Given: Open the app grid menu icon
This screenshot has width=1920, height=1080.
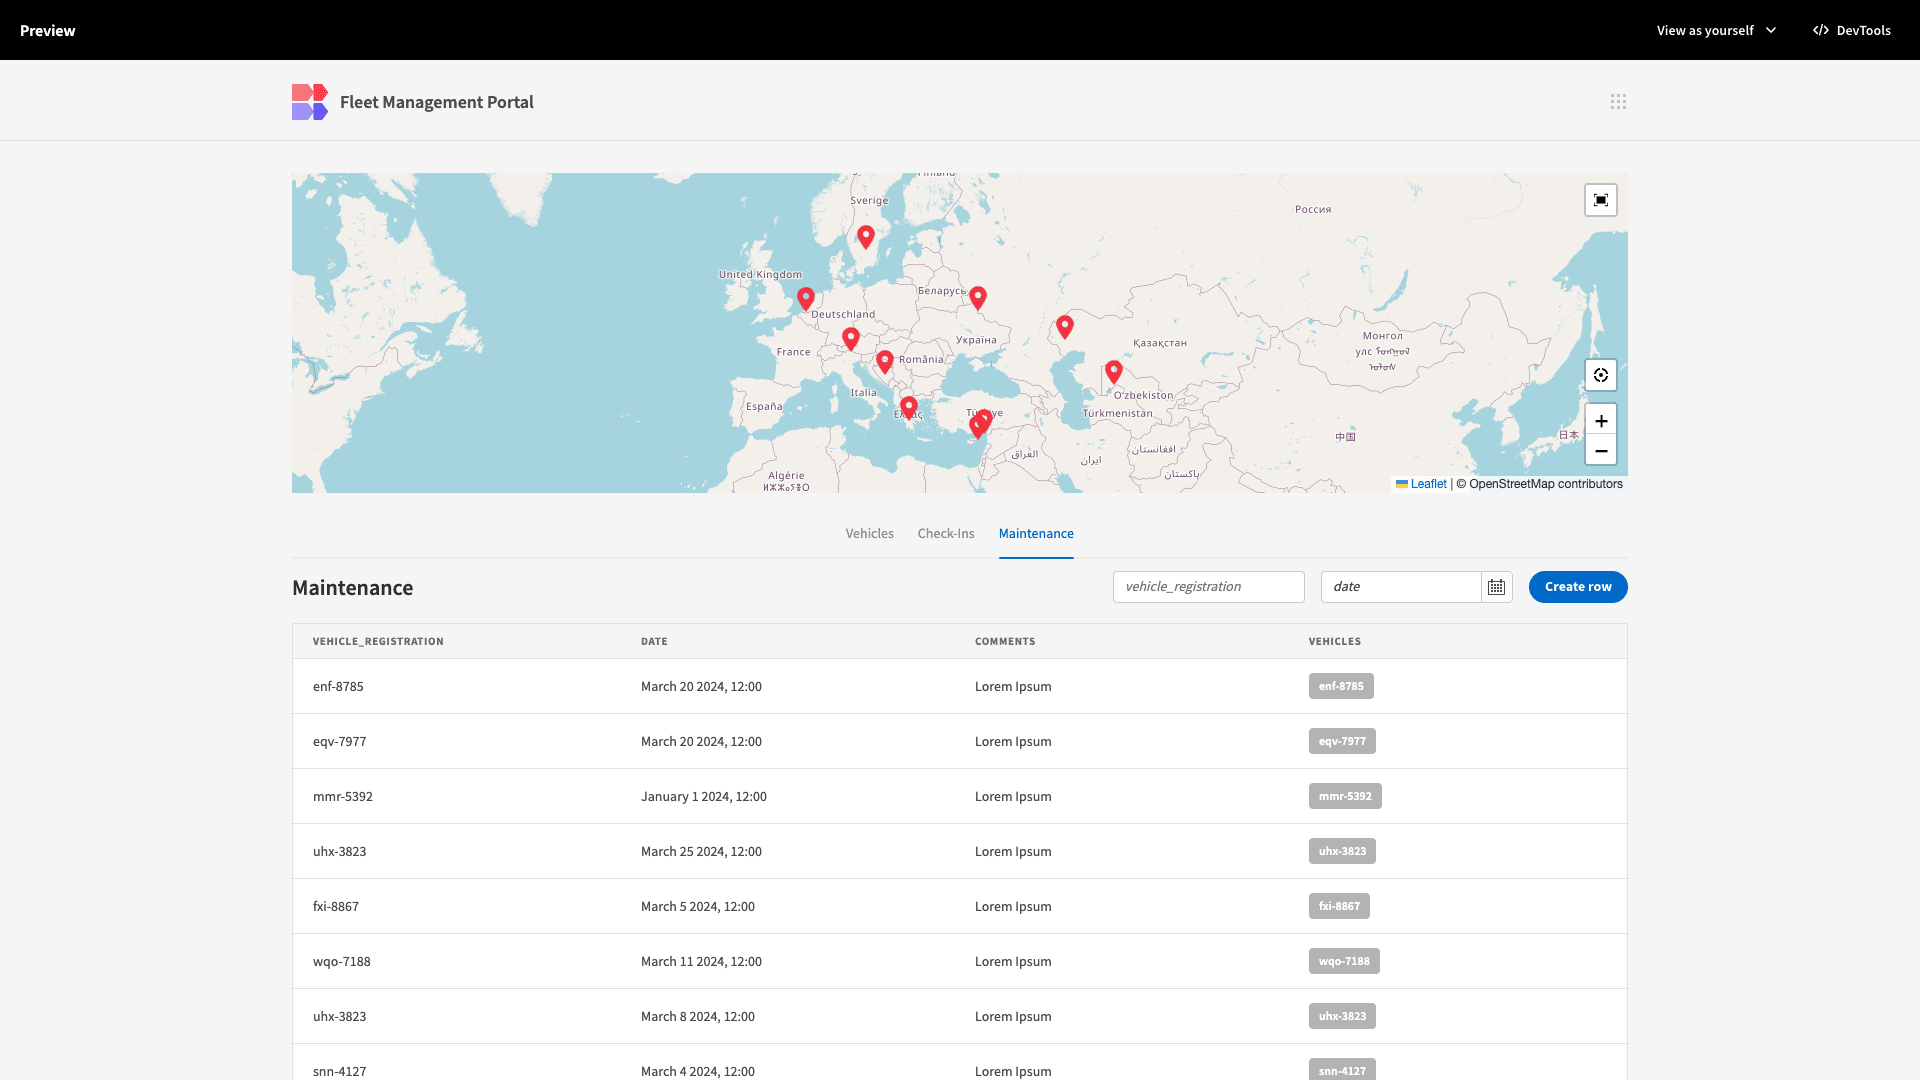Looking at the screenshot, I should click(x=1618, y=102).
